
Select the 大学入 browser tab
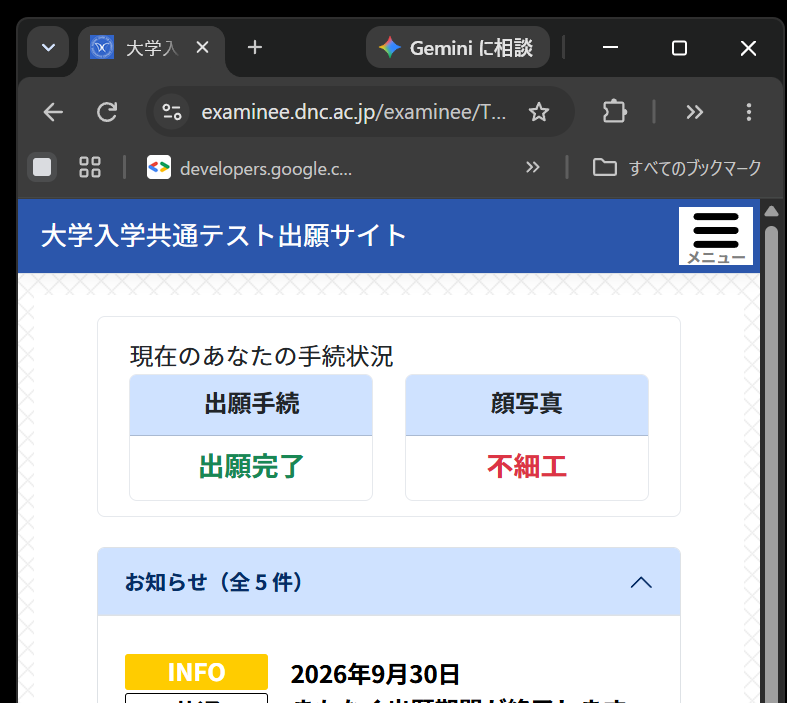click(151, 48)
